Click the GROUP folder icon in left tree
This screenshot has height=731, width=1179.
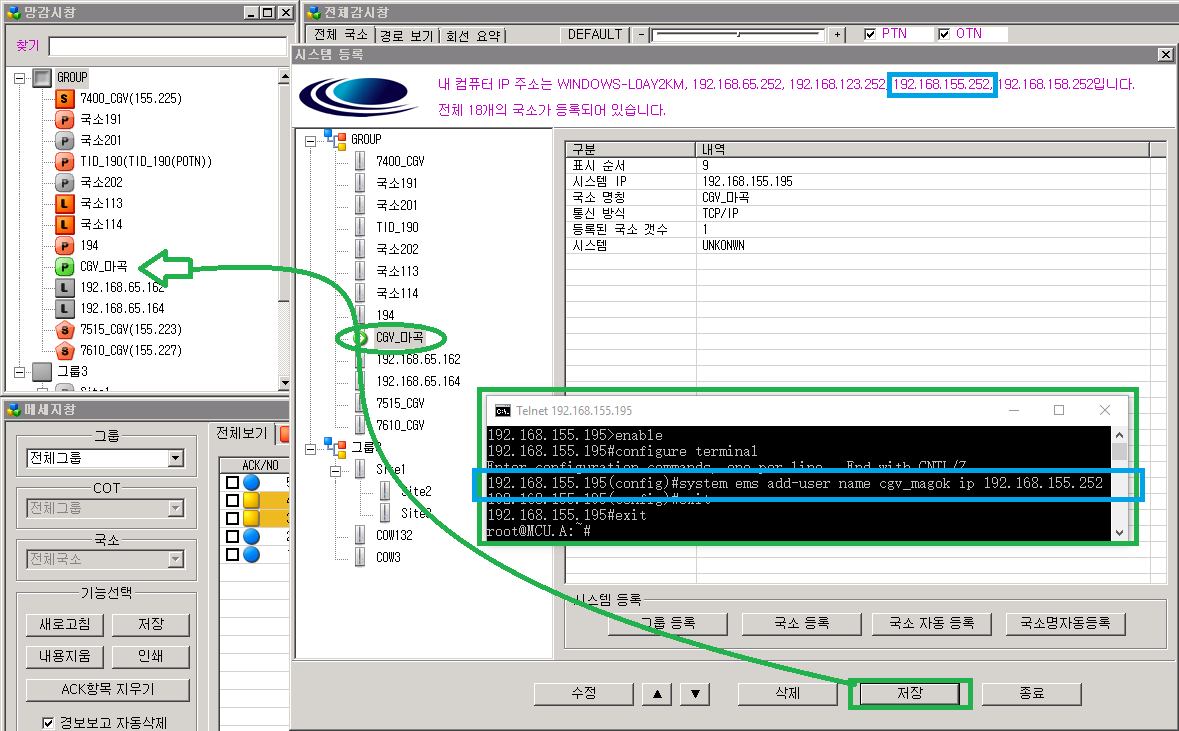point(42,77)
